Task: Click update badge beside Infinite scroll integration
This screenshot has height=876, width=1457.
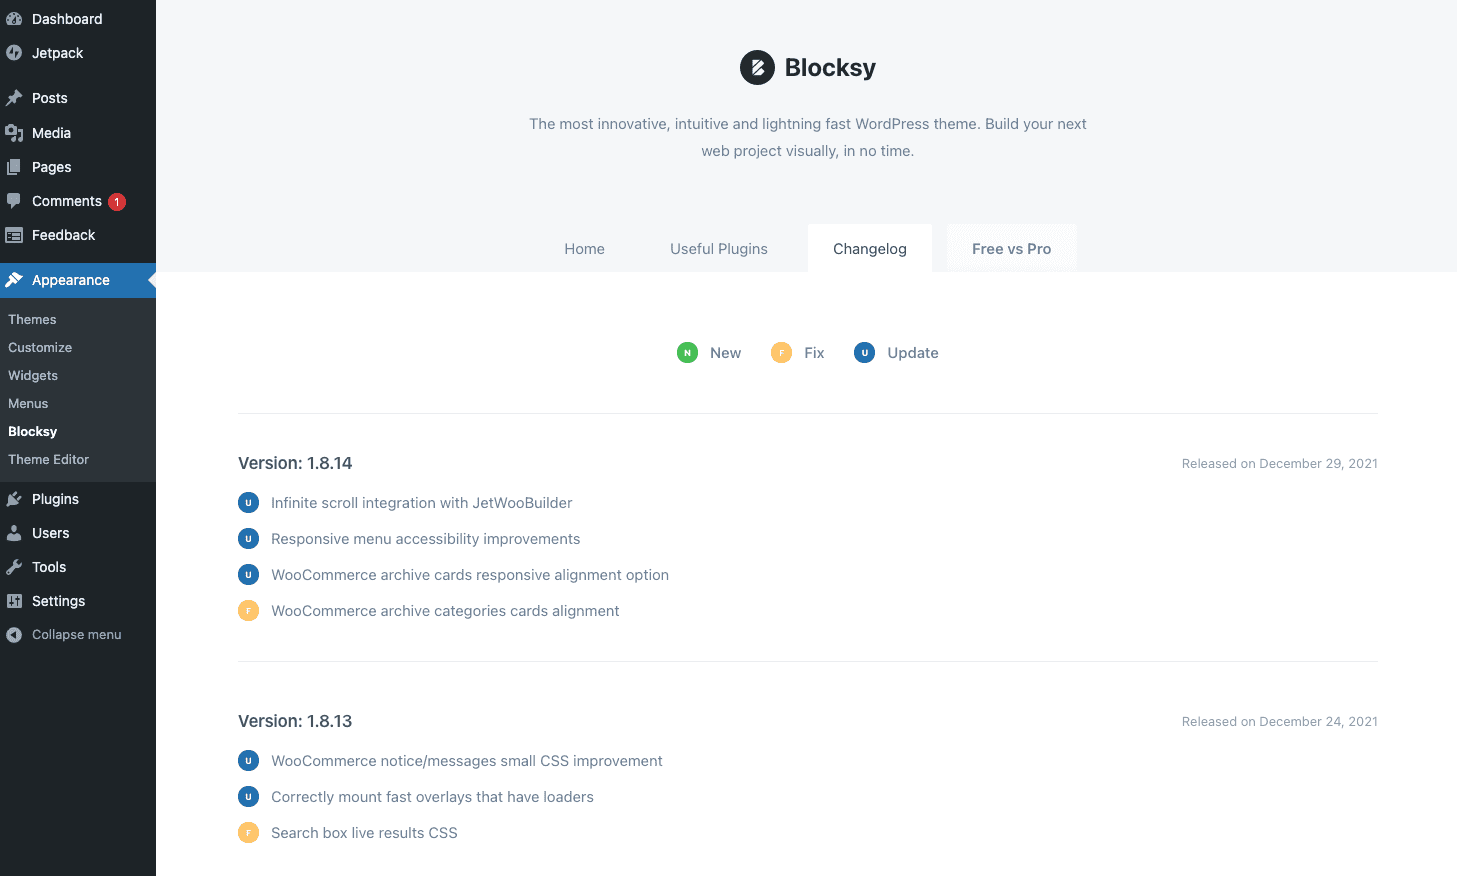Action: [x=248, y=503]
